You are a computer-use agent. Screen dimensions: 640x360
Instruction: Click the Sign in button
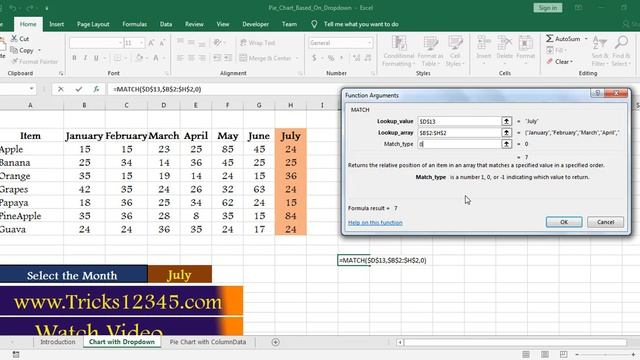(x=547, y=8)
